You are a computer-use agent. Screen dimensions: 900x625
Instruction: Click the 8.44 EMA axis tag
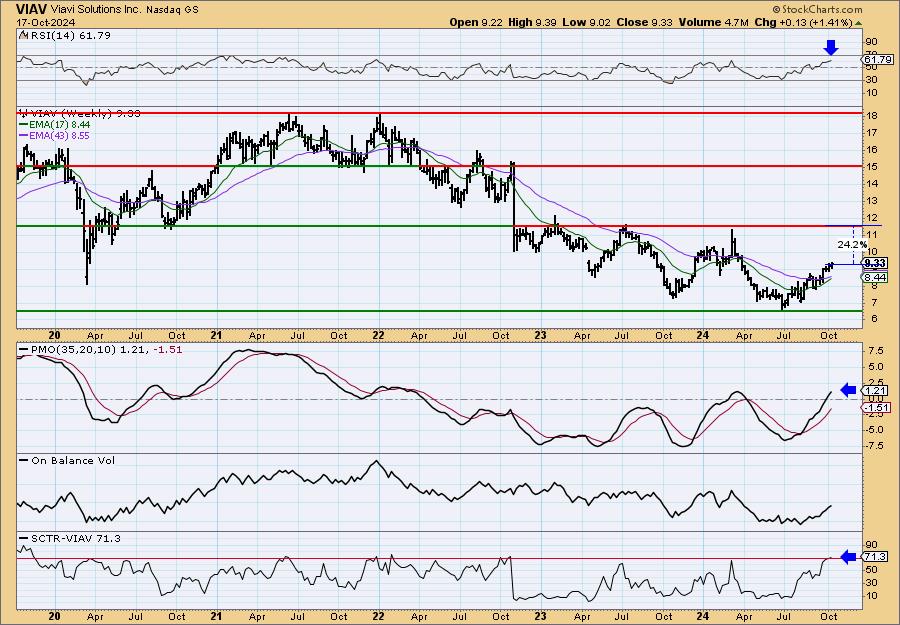875,277
